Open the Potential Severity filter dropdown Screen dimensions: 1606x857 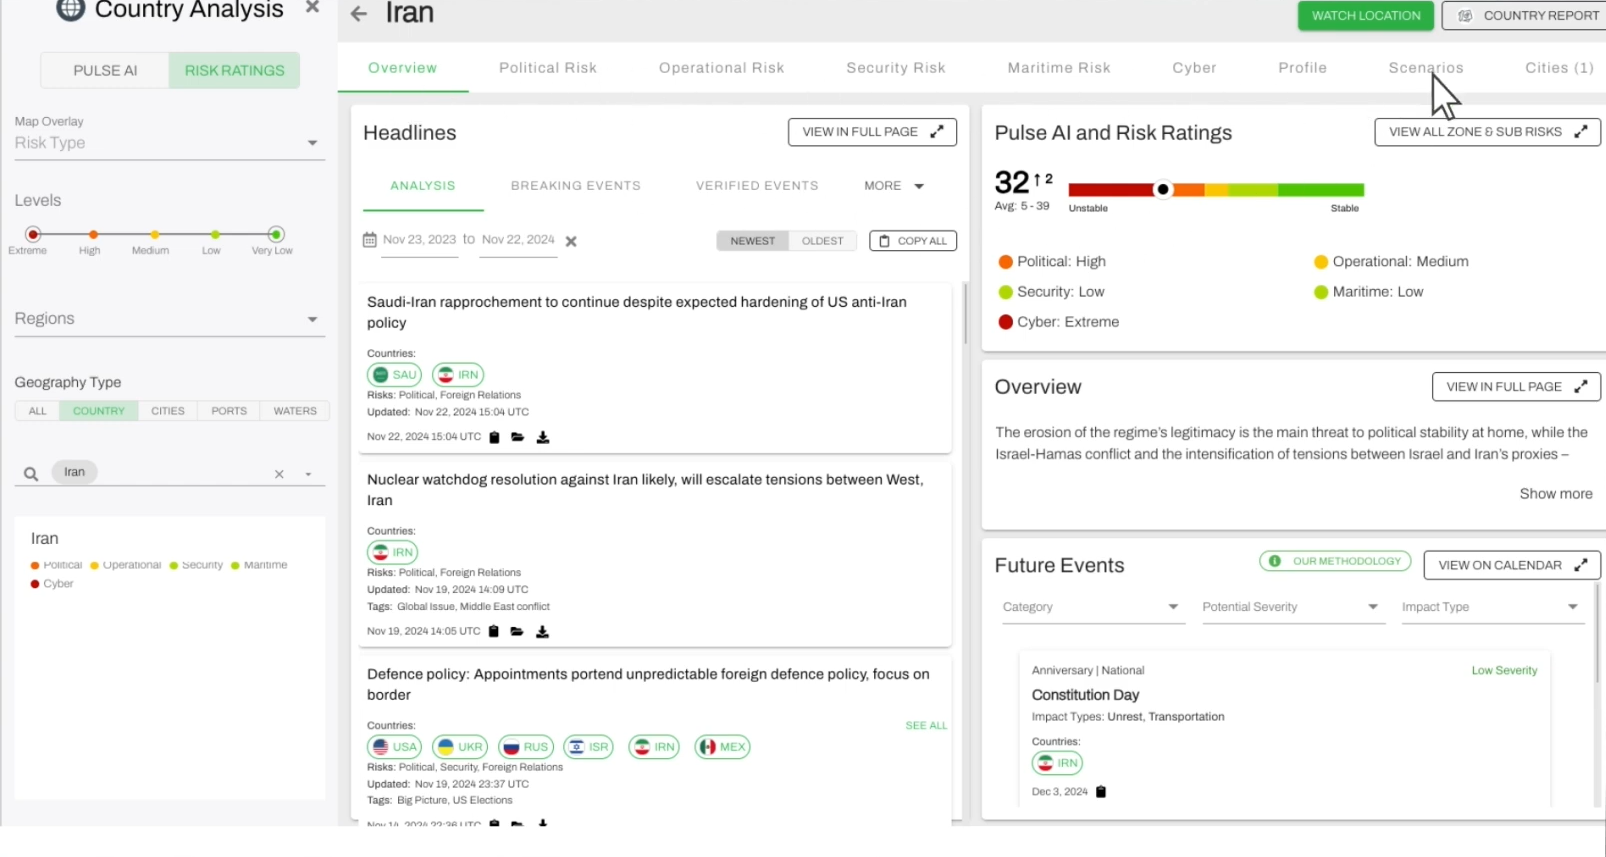point(1292,607)
